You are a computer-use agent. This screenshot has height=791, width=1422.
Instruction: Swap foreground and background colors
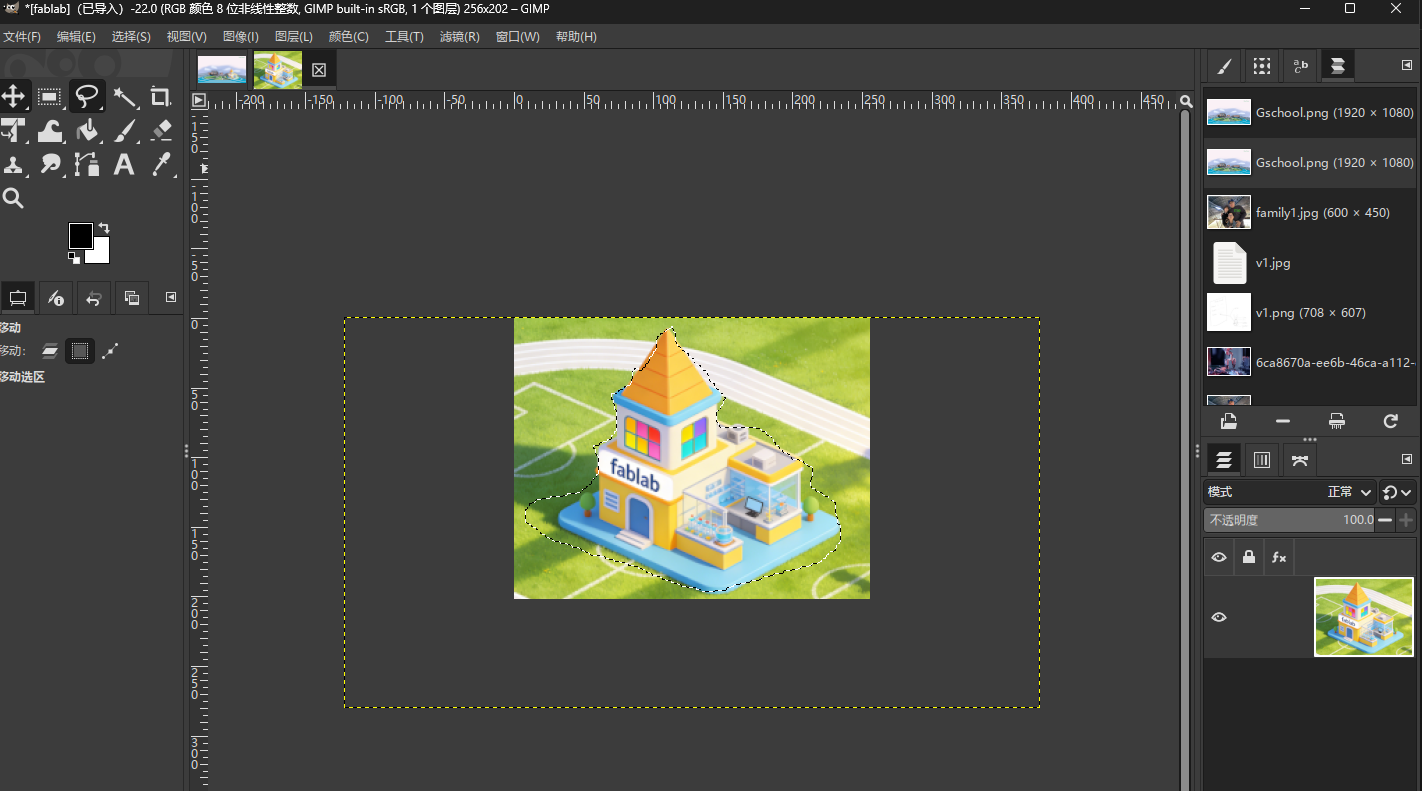(103, 228)
